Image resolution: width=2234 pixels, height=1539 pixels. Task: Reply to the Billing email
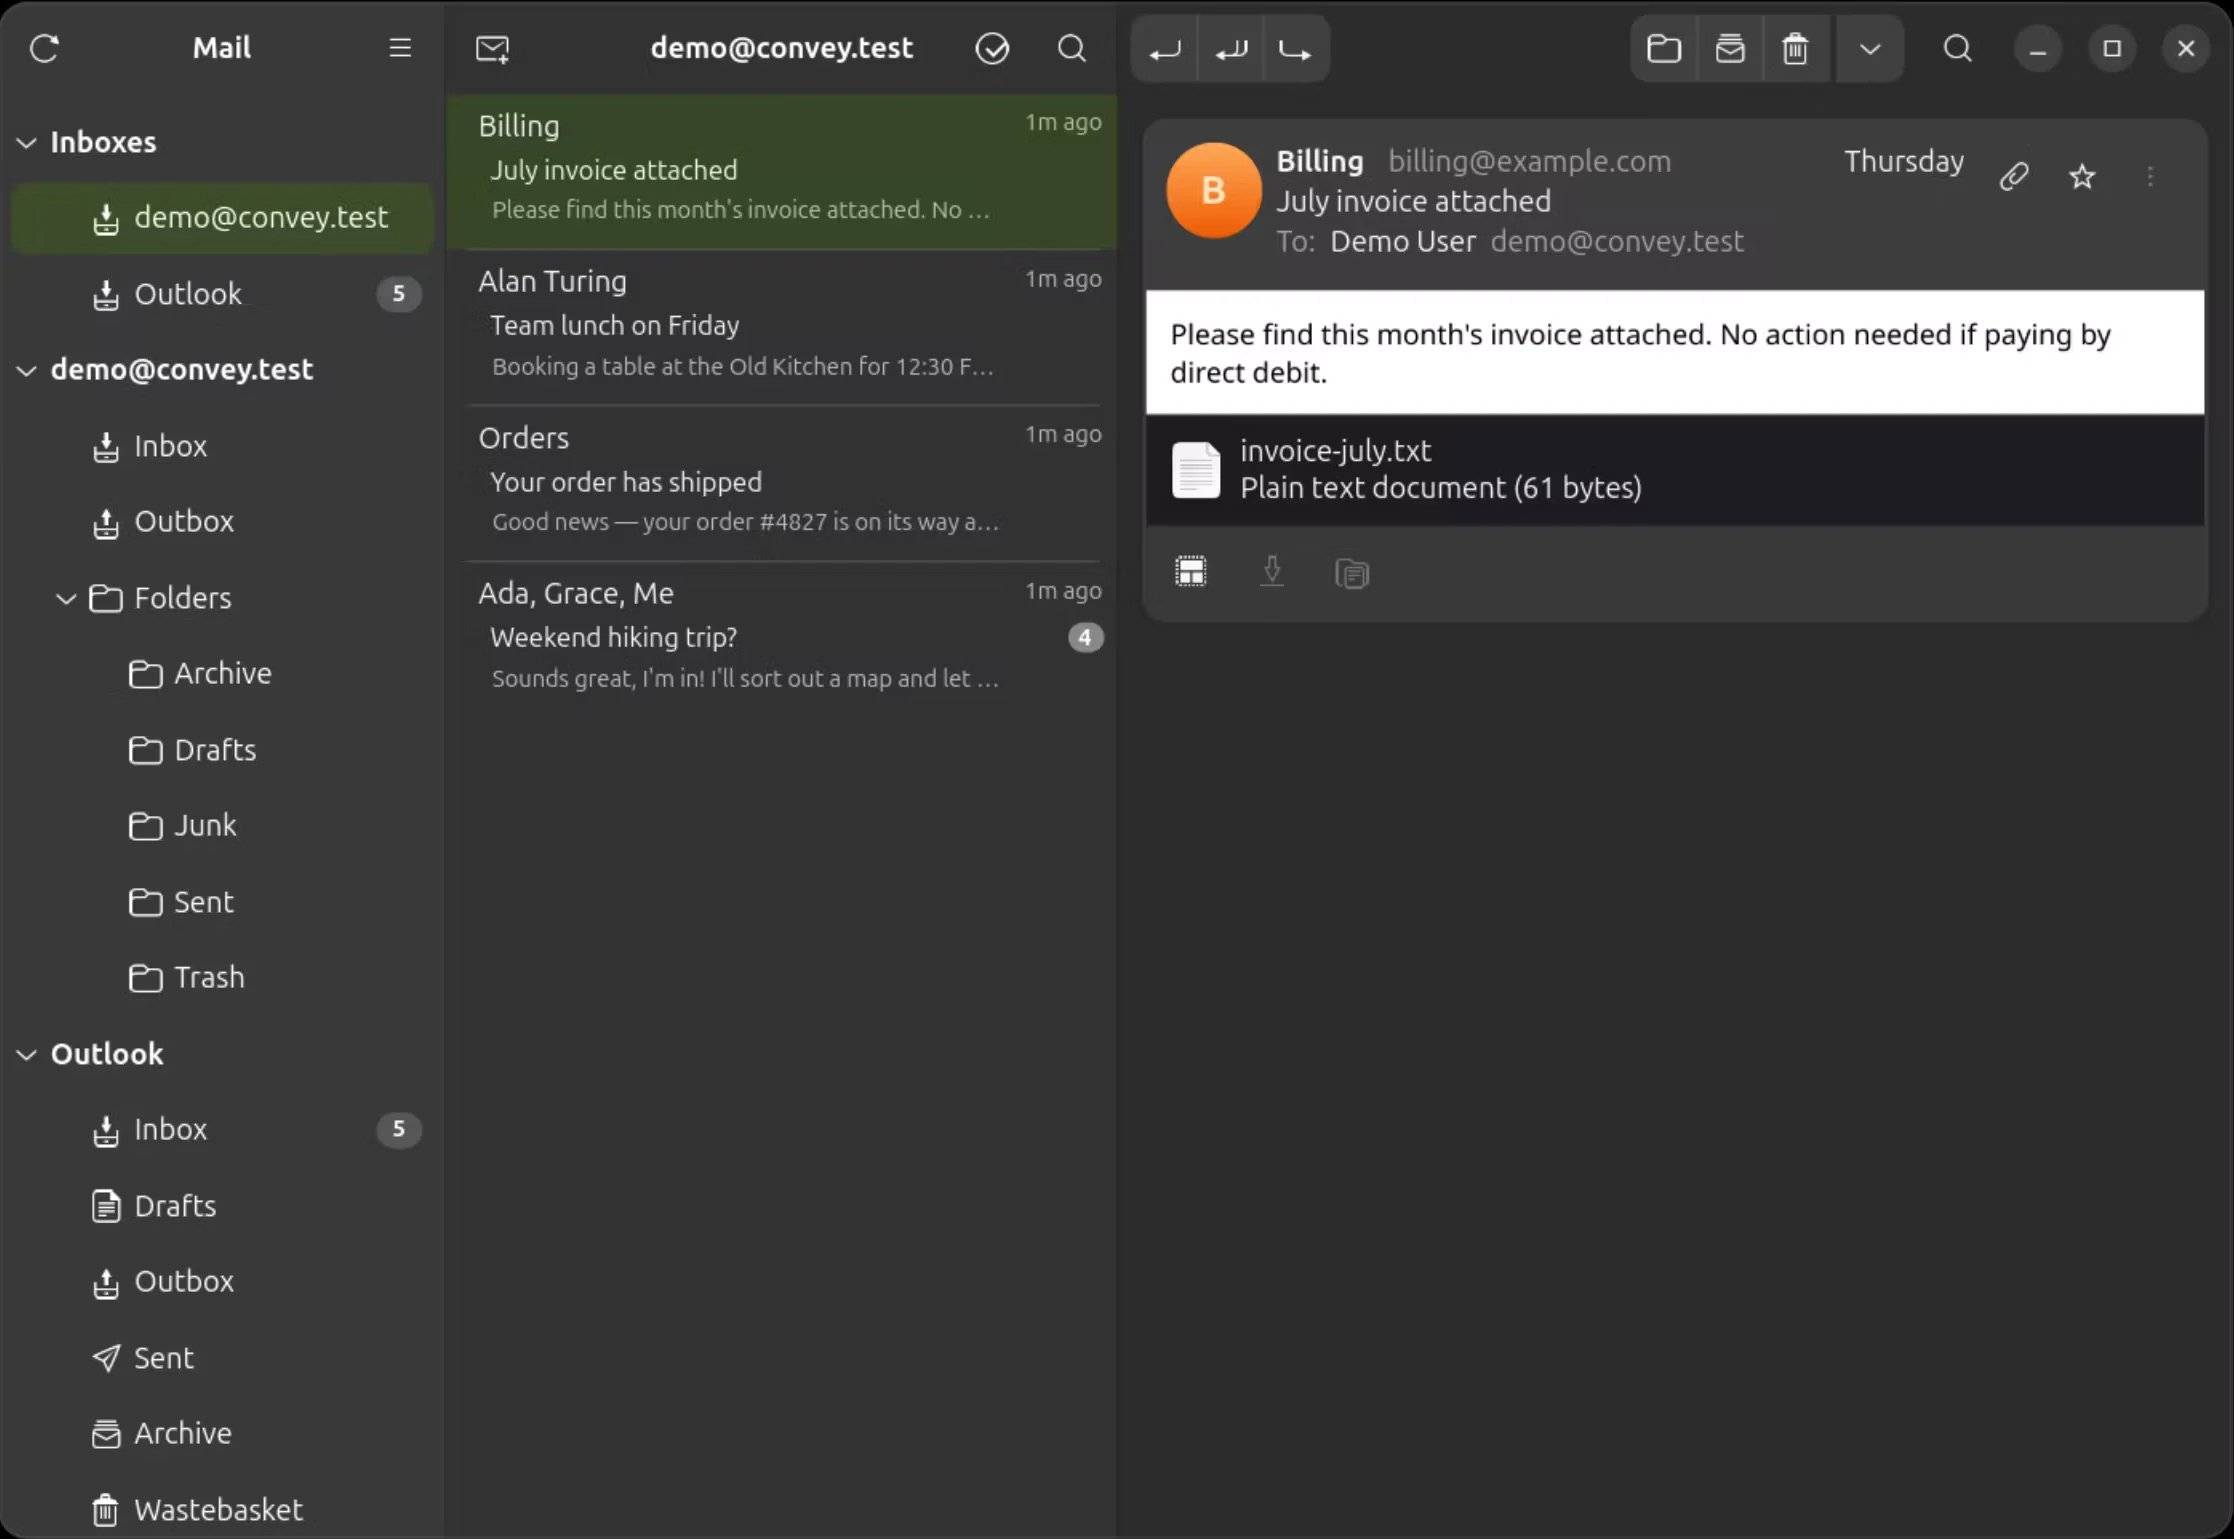tap(1165, 49)
